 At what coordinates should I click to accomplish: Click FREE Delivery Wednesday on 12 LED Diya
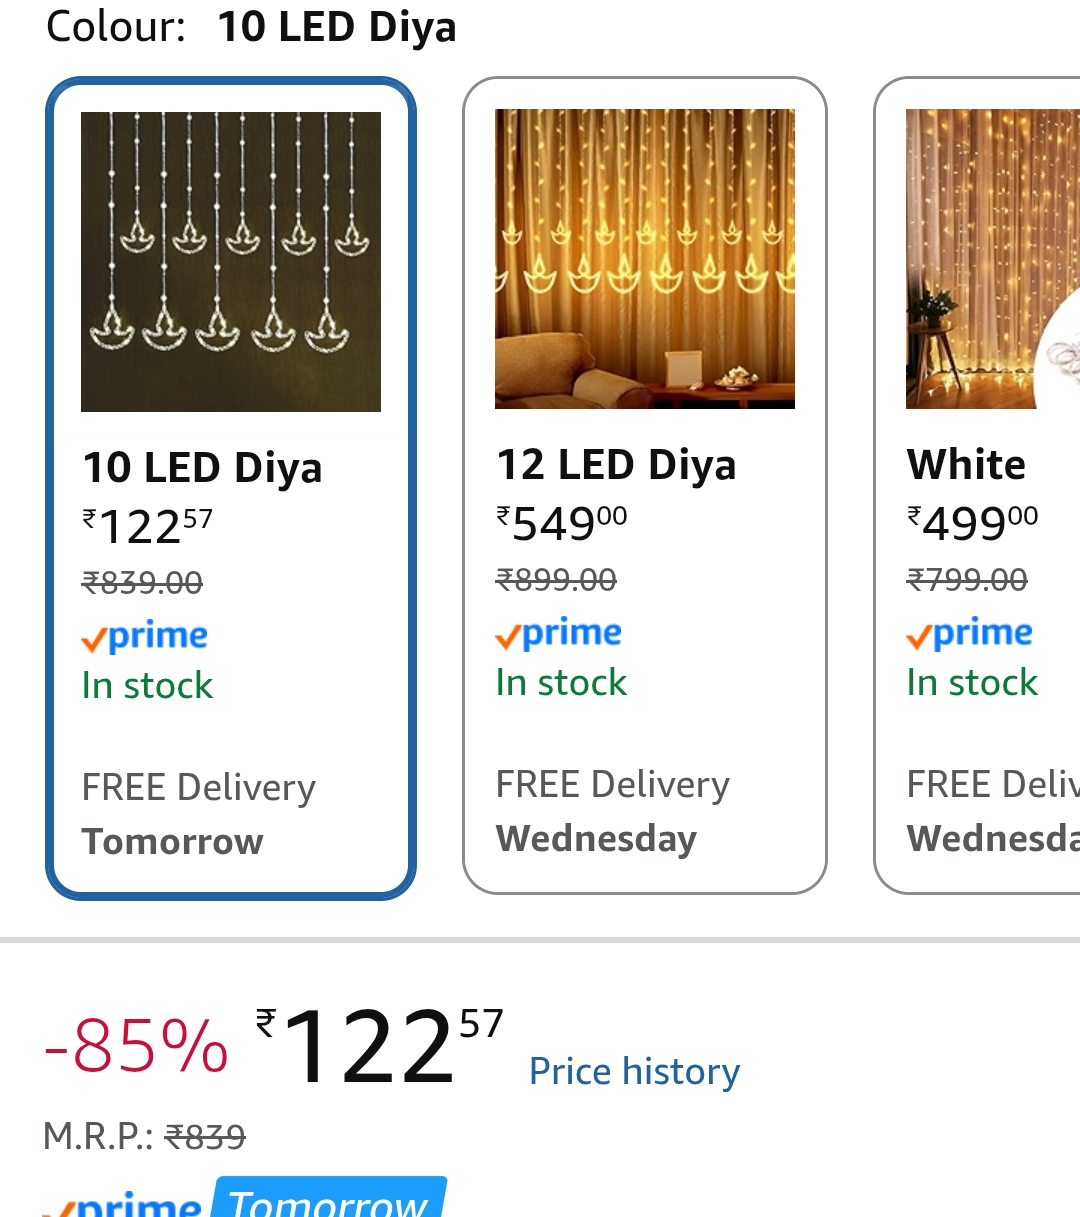[x=612, y=811]
